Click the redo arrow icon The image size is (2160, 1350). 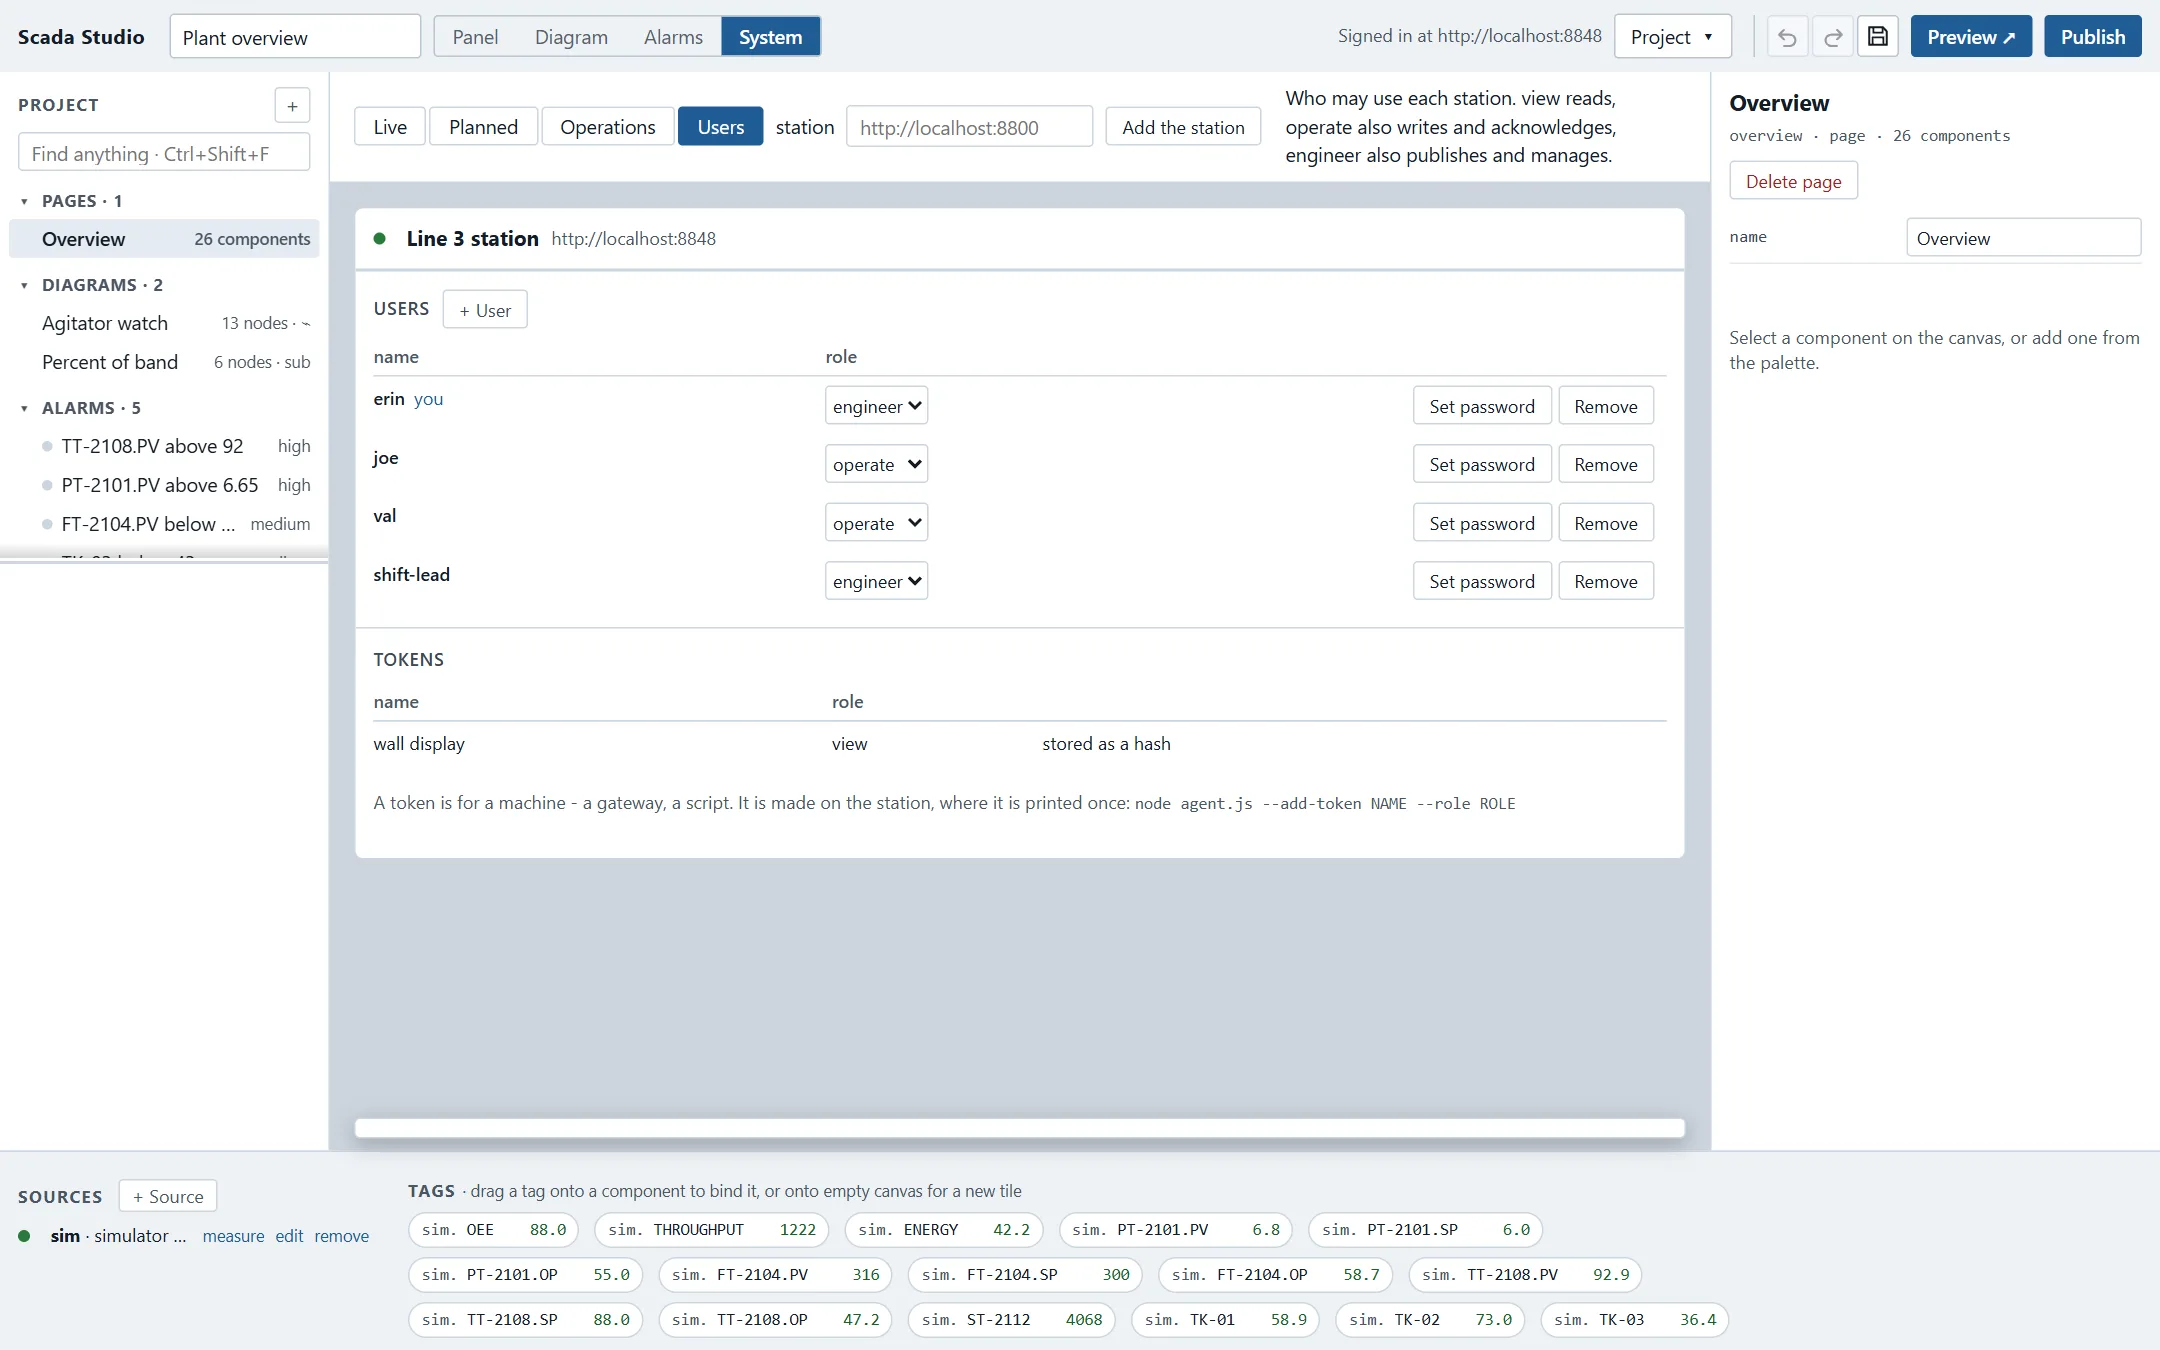click(1833, 37)
